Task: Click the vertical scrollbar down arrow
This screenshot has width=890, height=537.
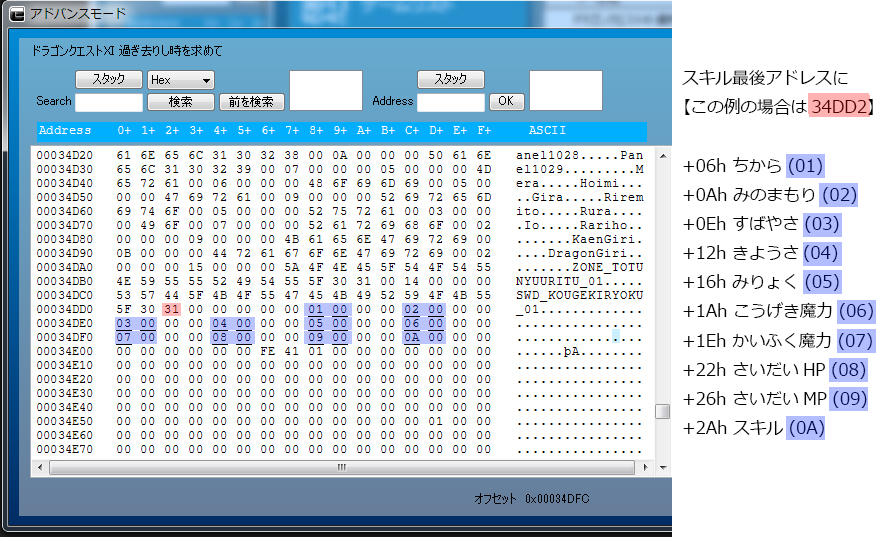Action: 662,468
